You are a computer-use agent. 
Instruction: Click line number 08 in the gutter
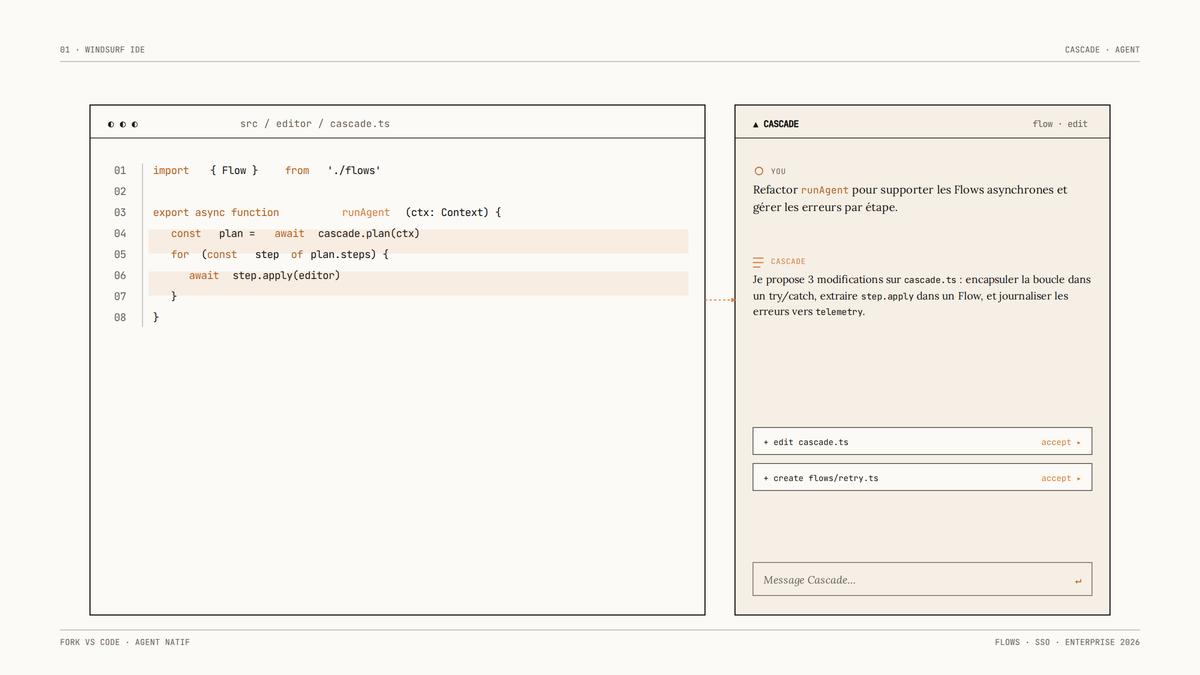(120, 318)
